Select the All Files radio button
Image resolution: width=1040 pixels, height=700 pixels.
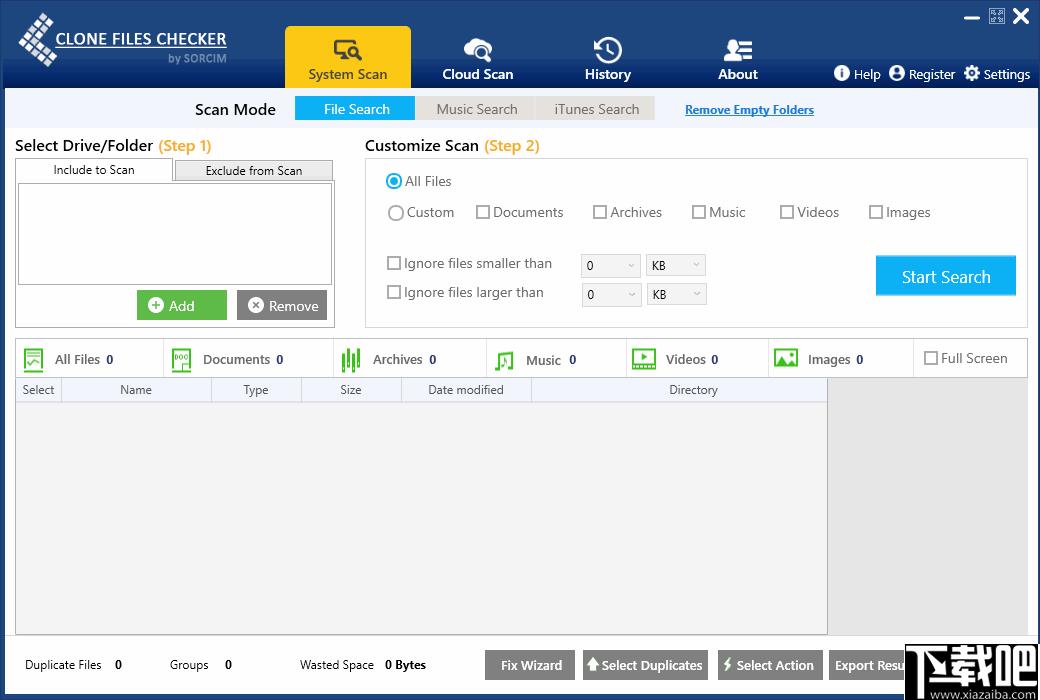click(394, 181)
